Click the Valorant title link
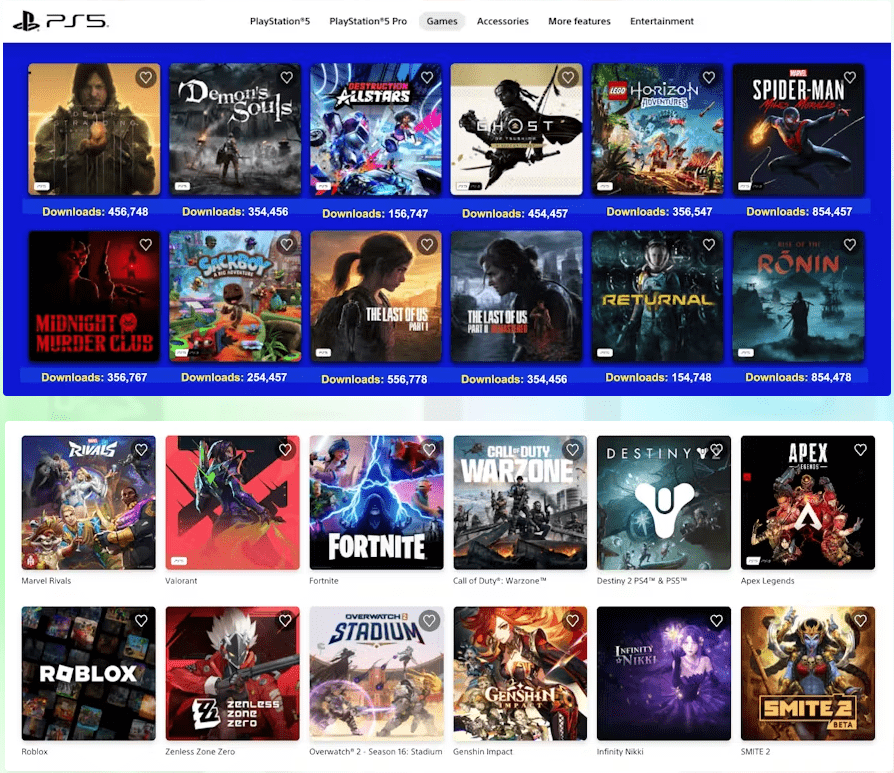The width and height of the screenshot is (894, 773). pyautogui.click(x=181, y=581)
